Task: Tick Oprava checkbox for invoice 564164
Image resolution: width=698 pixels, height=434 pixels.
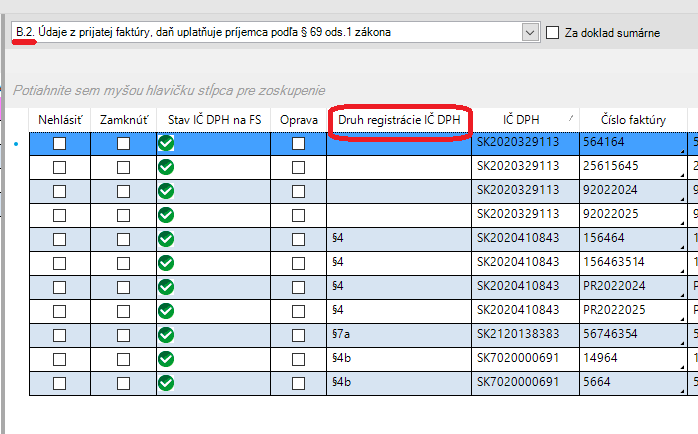Action: tap(298, 143)
